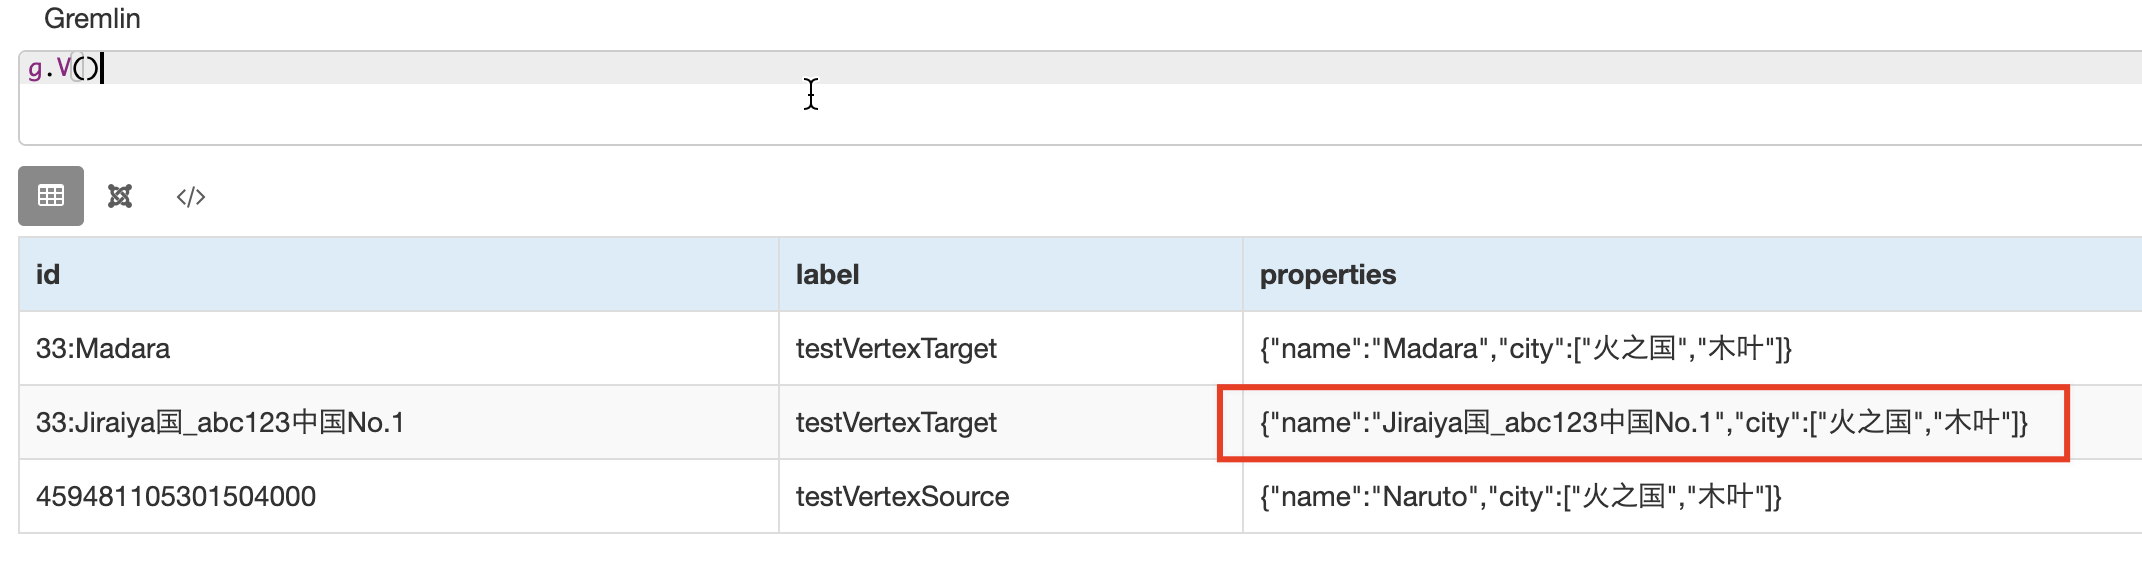
Task: Click 木叶 city value in Madara's properties
Action: point(1735,349)
